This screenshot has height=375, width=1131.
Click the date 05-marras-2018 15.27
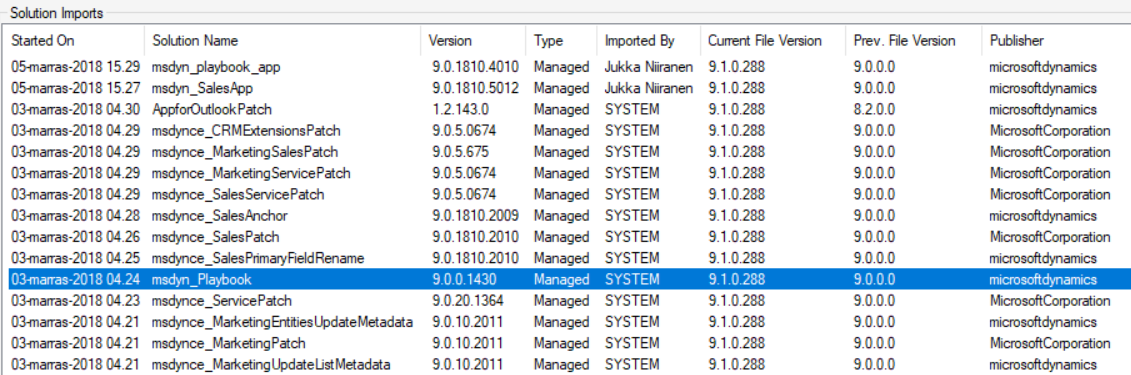pyautogui.click(x=75, y=89)
